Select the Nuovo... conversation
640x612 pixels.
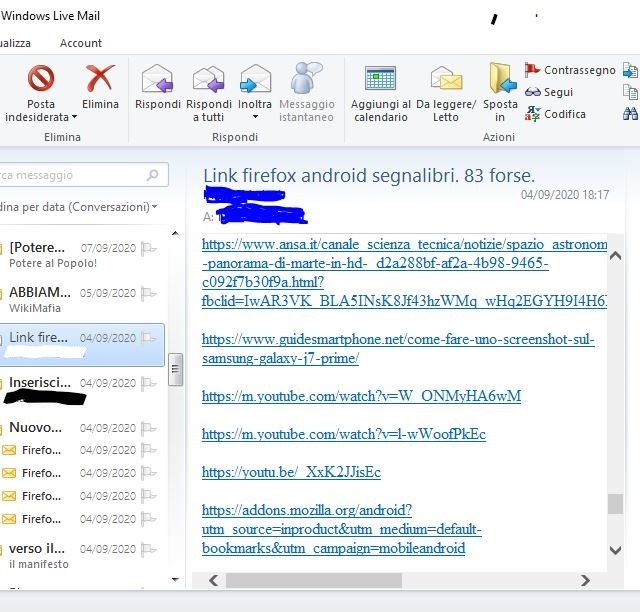coord(82,428)
